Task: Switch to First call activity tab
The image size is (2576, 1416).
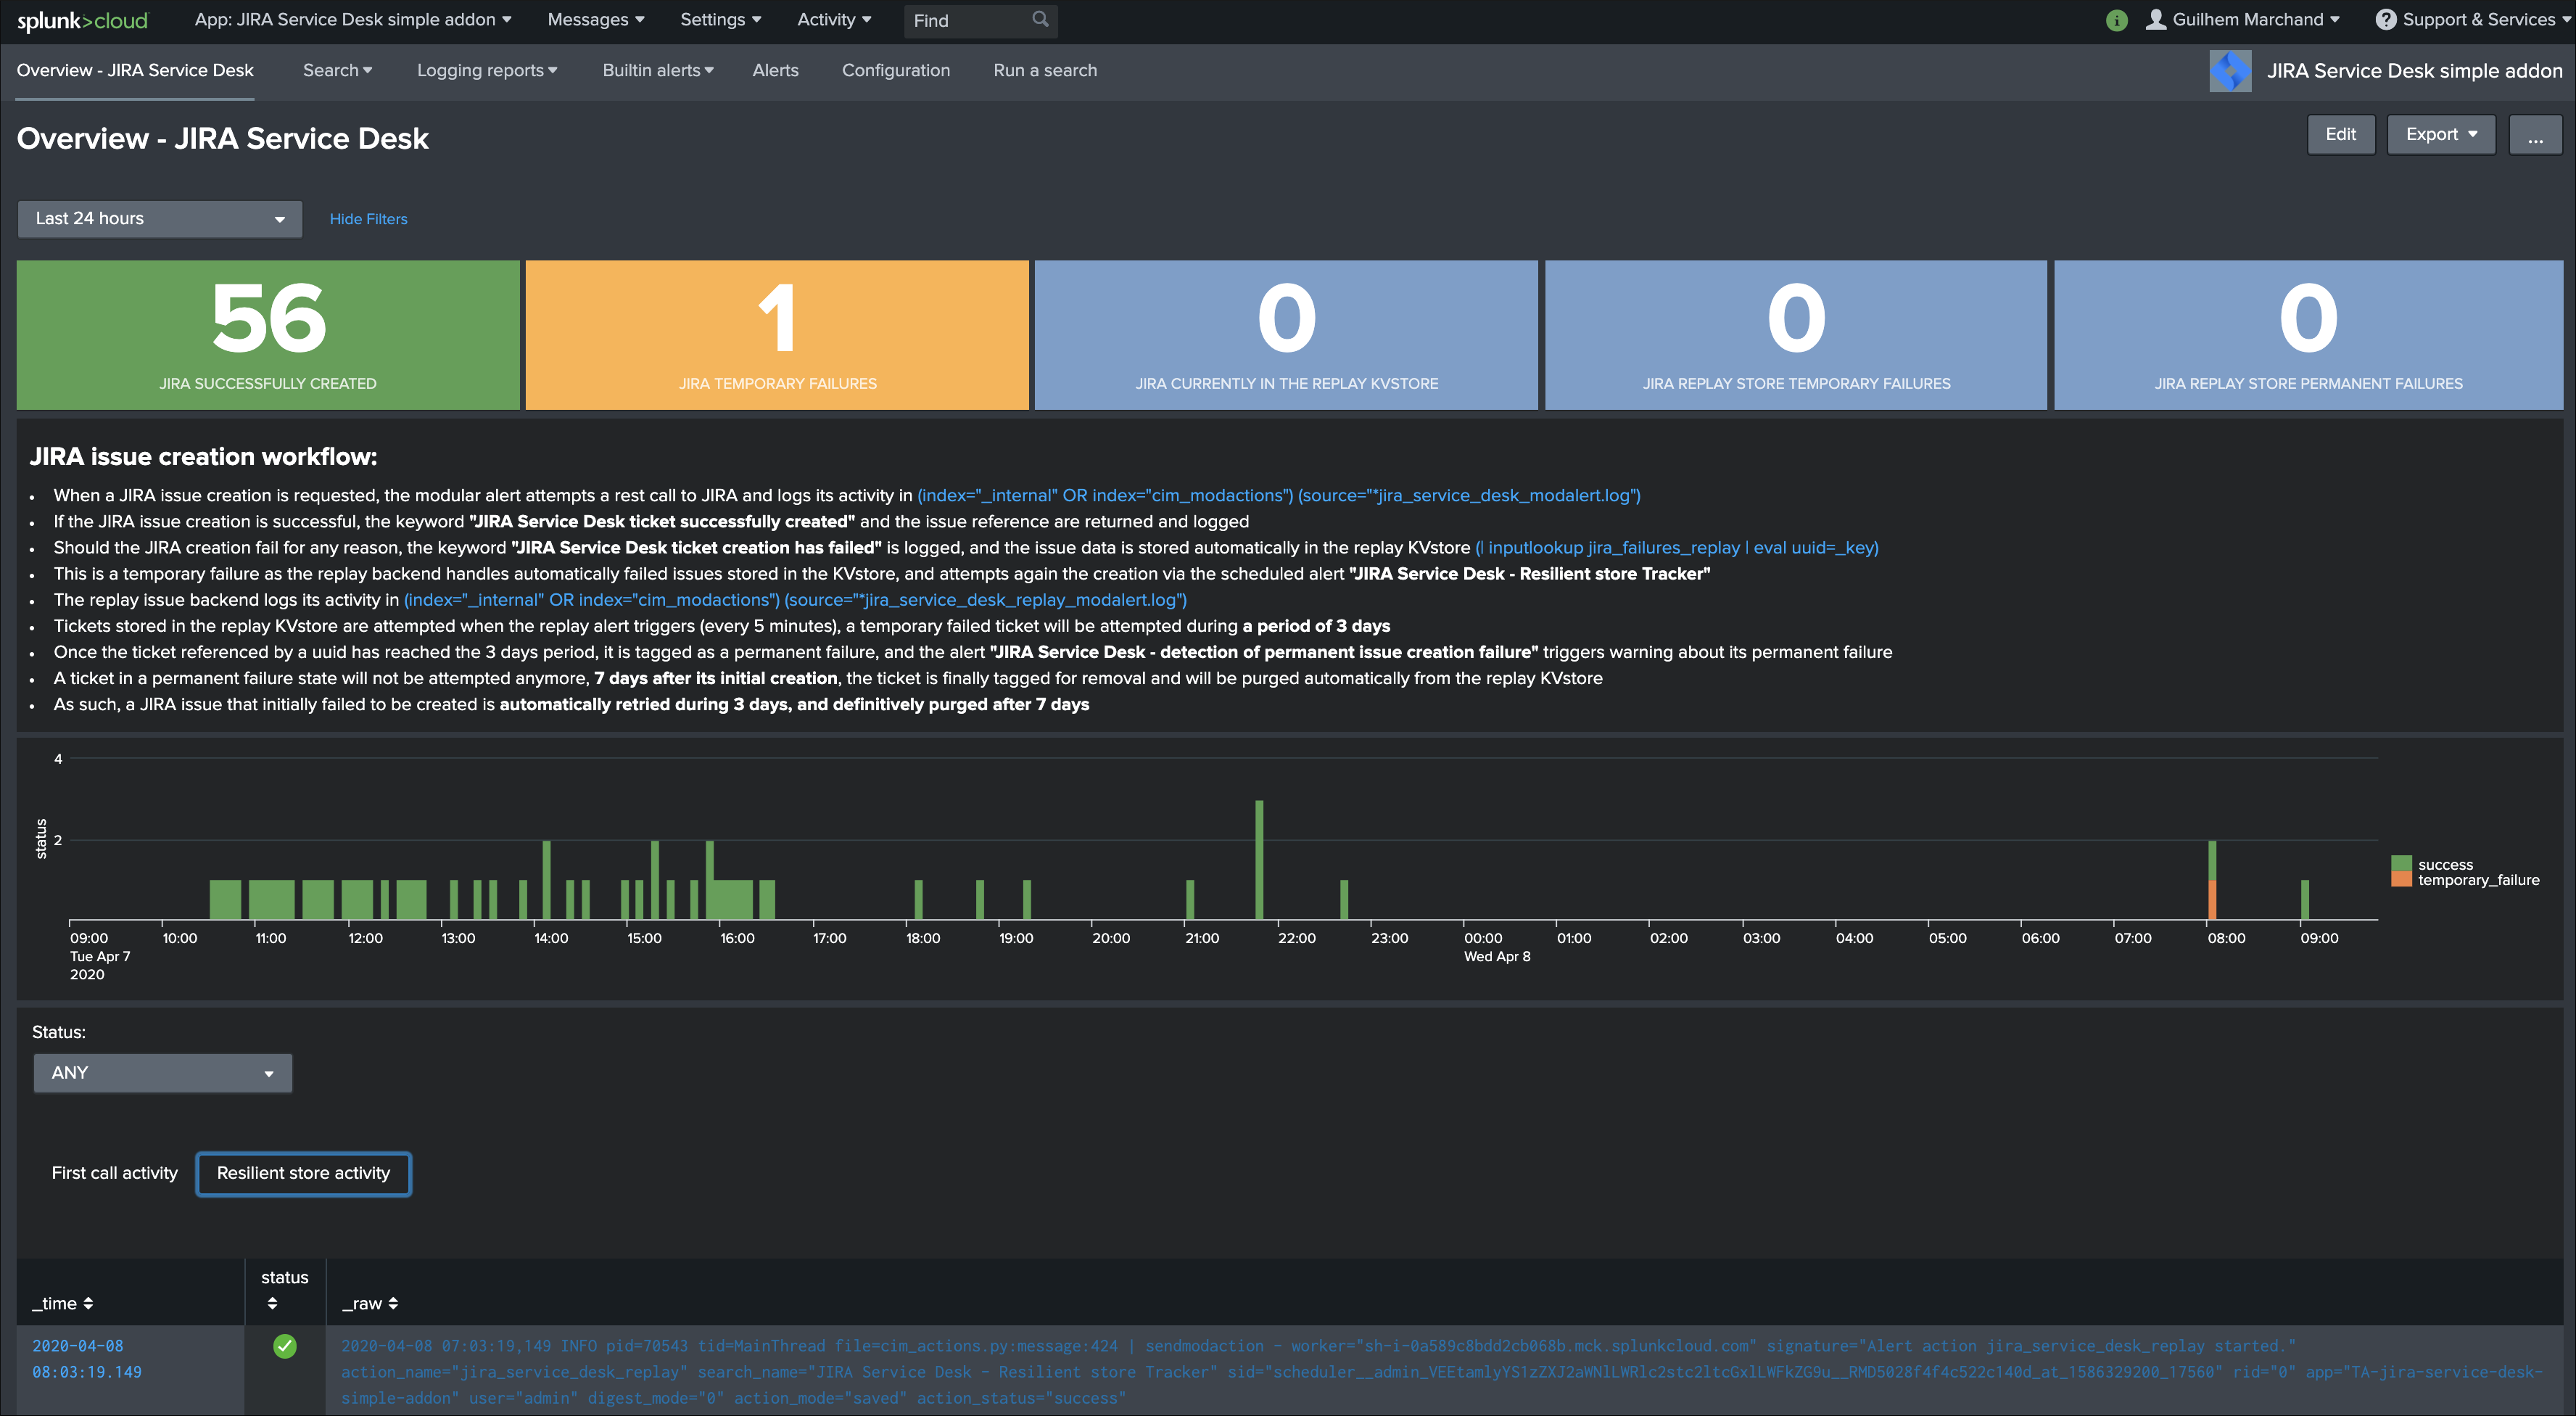Action: (x=115, y=1173)
